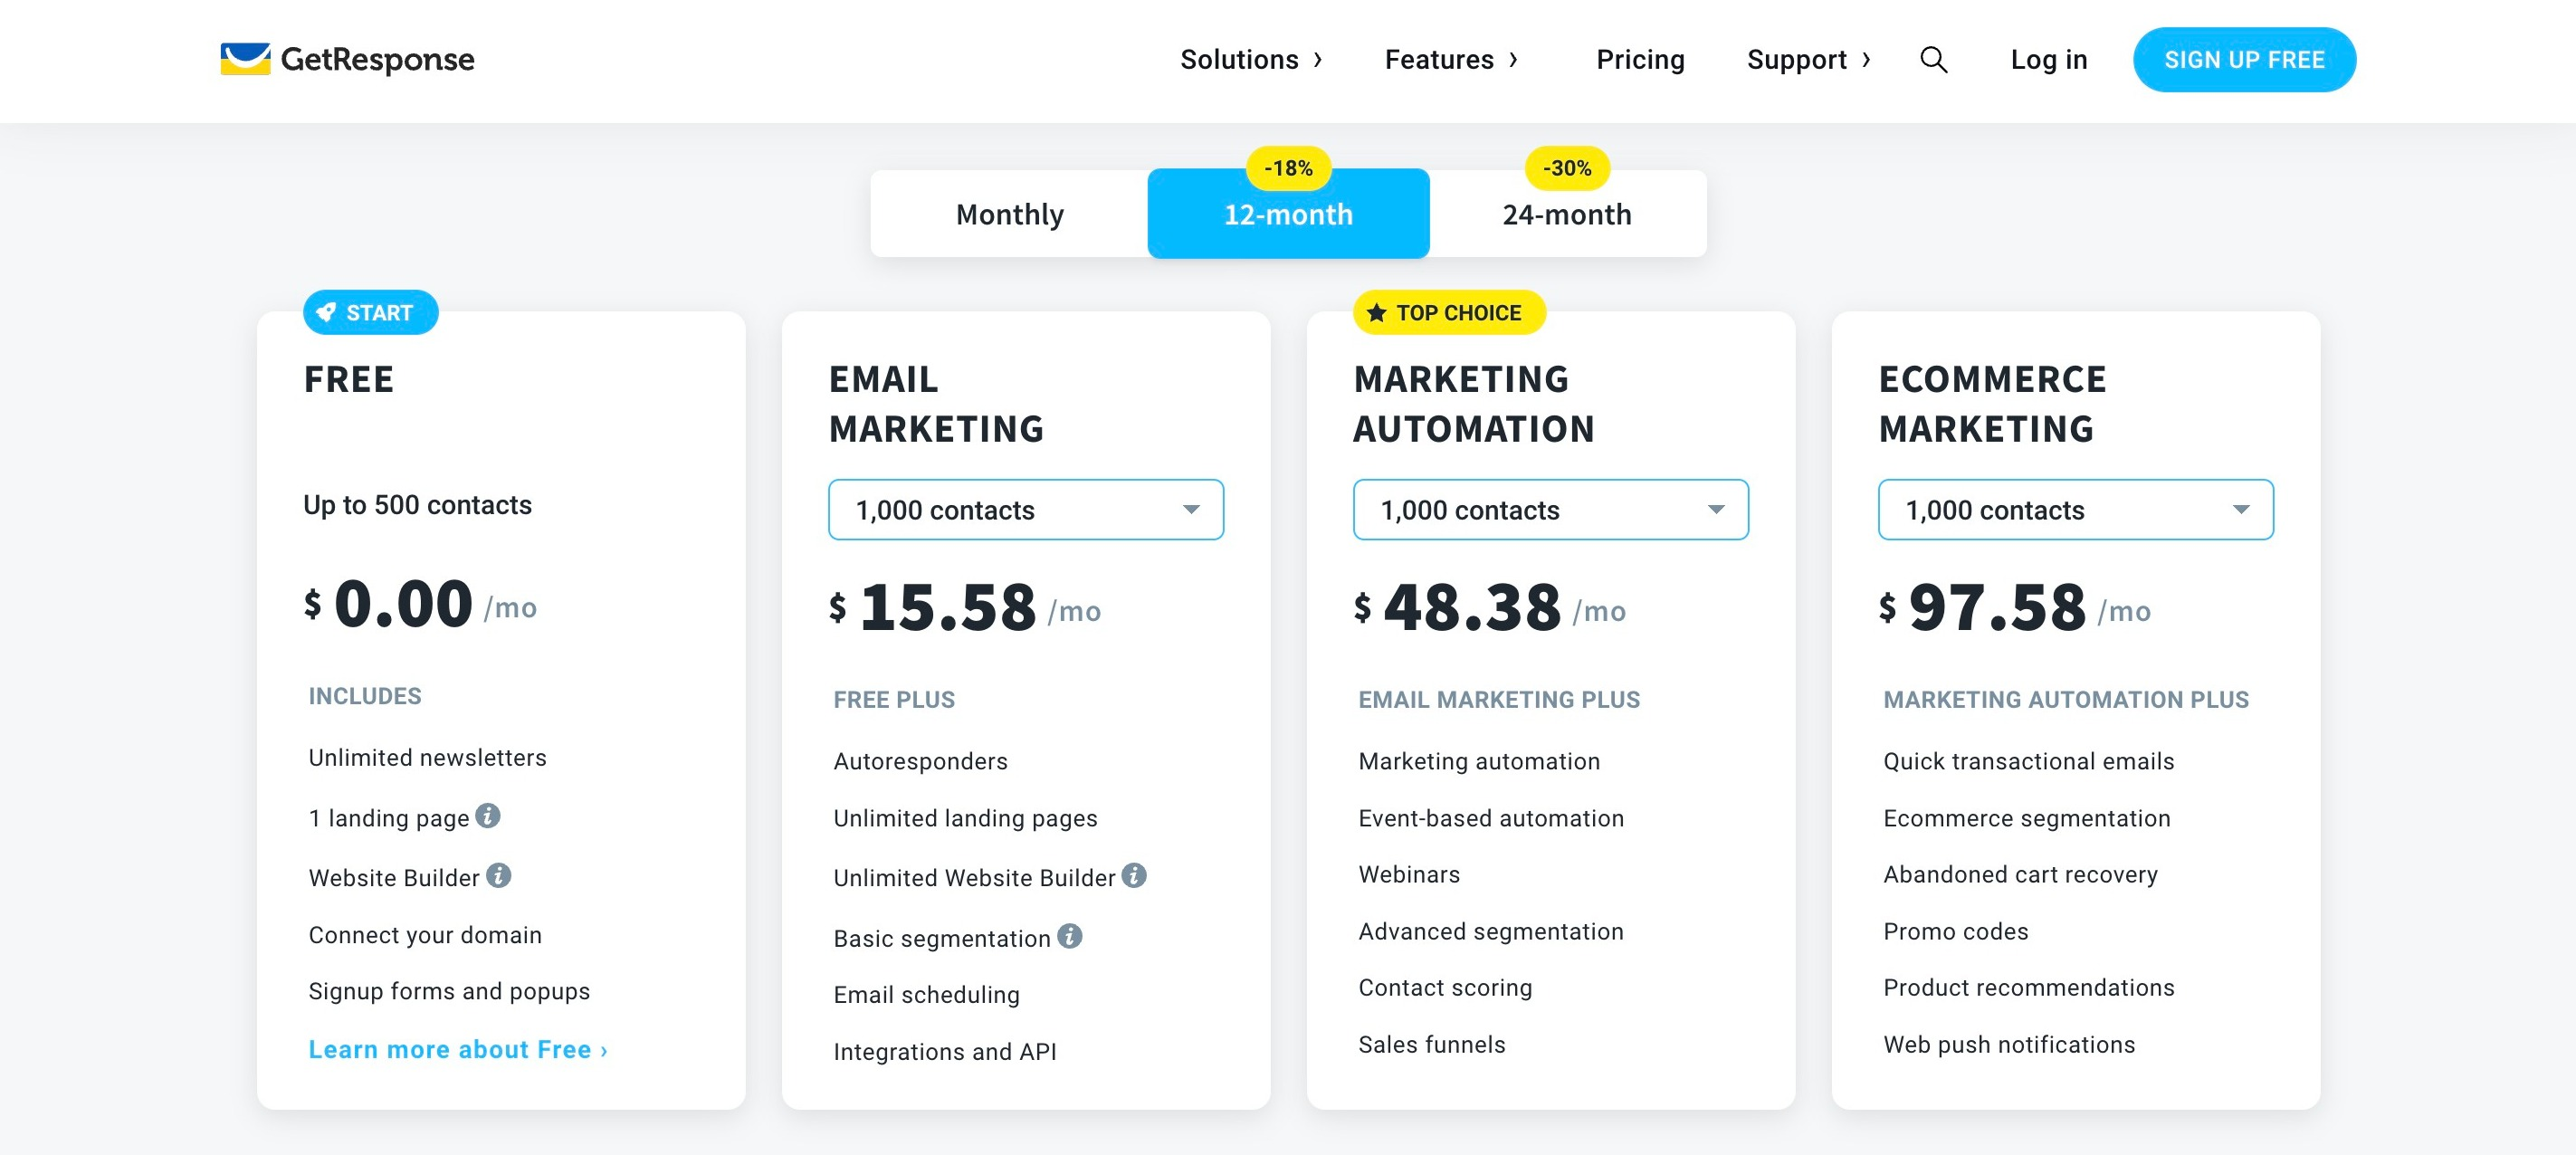Open Ecommerce Marketing contacts dropdown

pos(2076,510)
